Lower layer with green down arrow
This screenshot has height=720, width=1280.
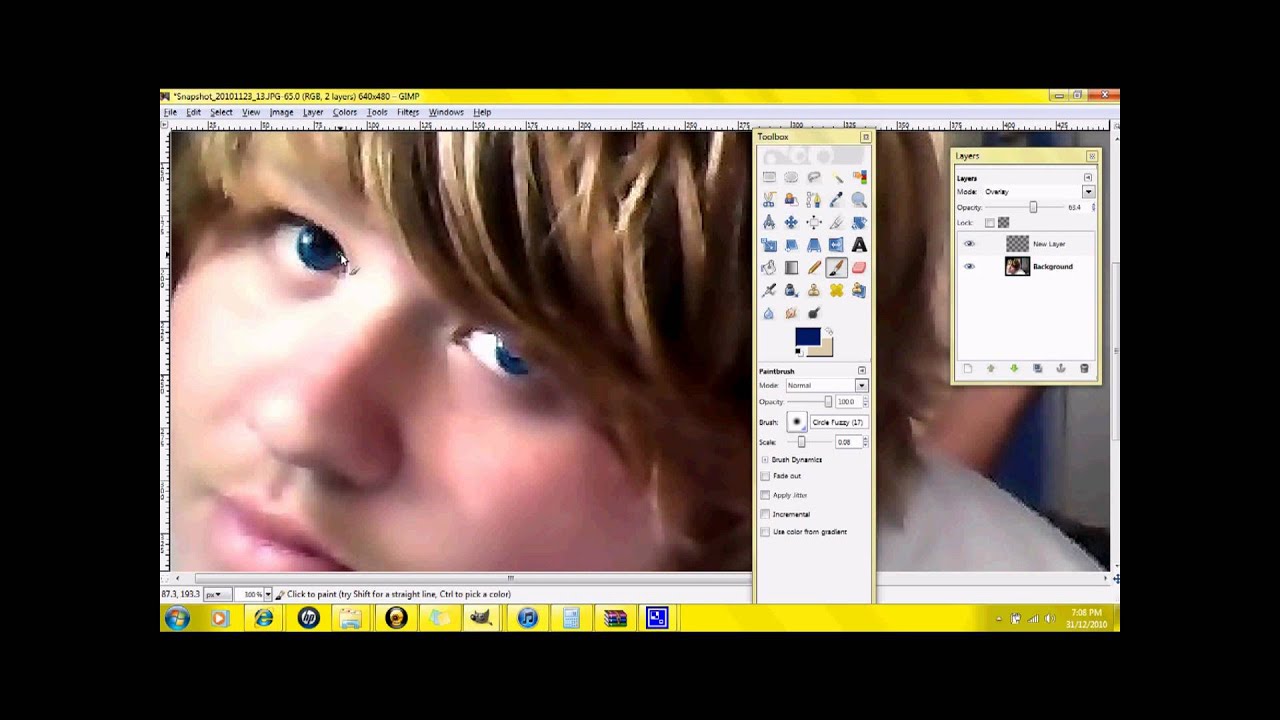(x=1014, y=369)
